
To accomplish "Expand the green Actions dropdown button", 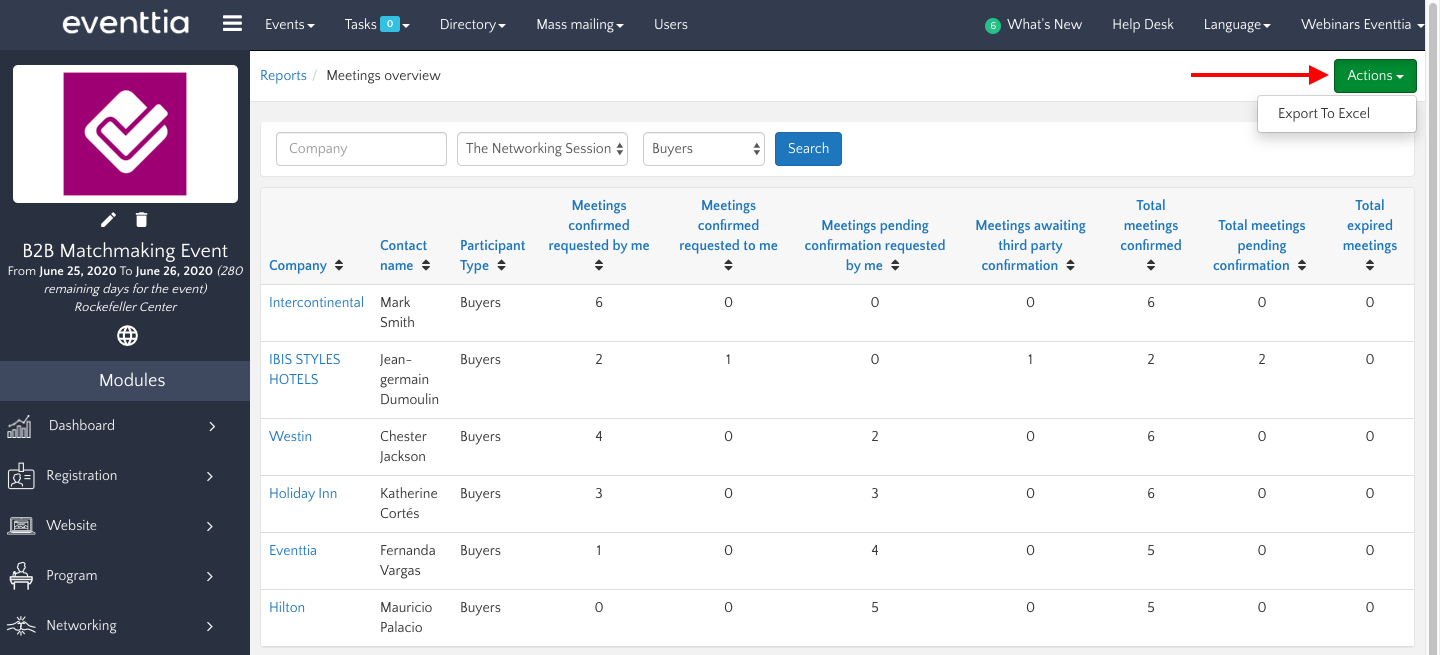I will (1374, 76).
